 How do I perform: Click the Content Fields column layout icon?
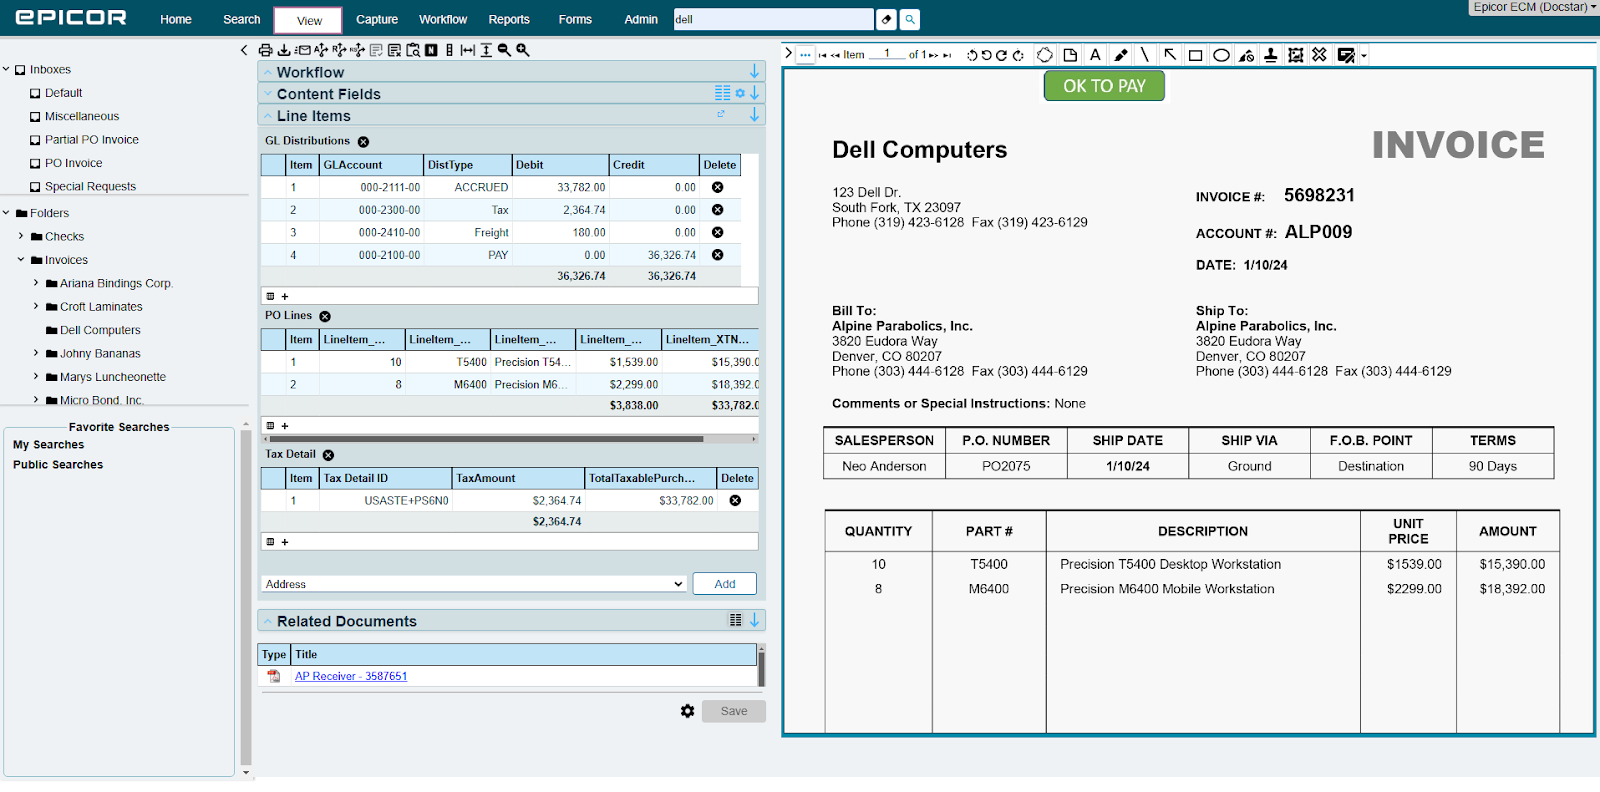tap(722, 93)
